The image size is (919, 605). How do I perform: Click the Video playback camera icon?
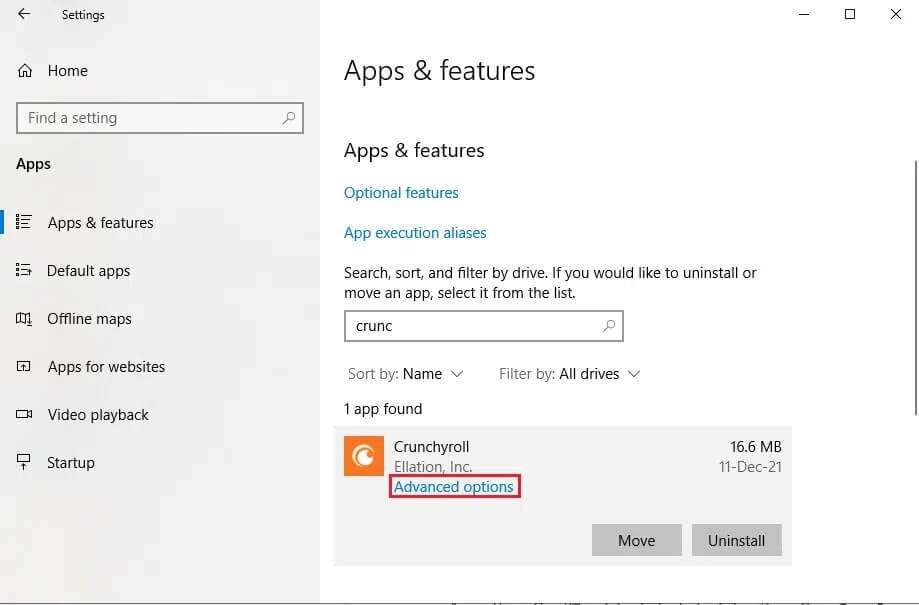click(24, 414)
